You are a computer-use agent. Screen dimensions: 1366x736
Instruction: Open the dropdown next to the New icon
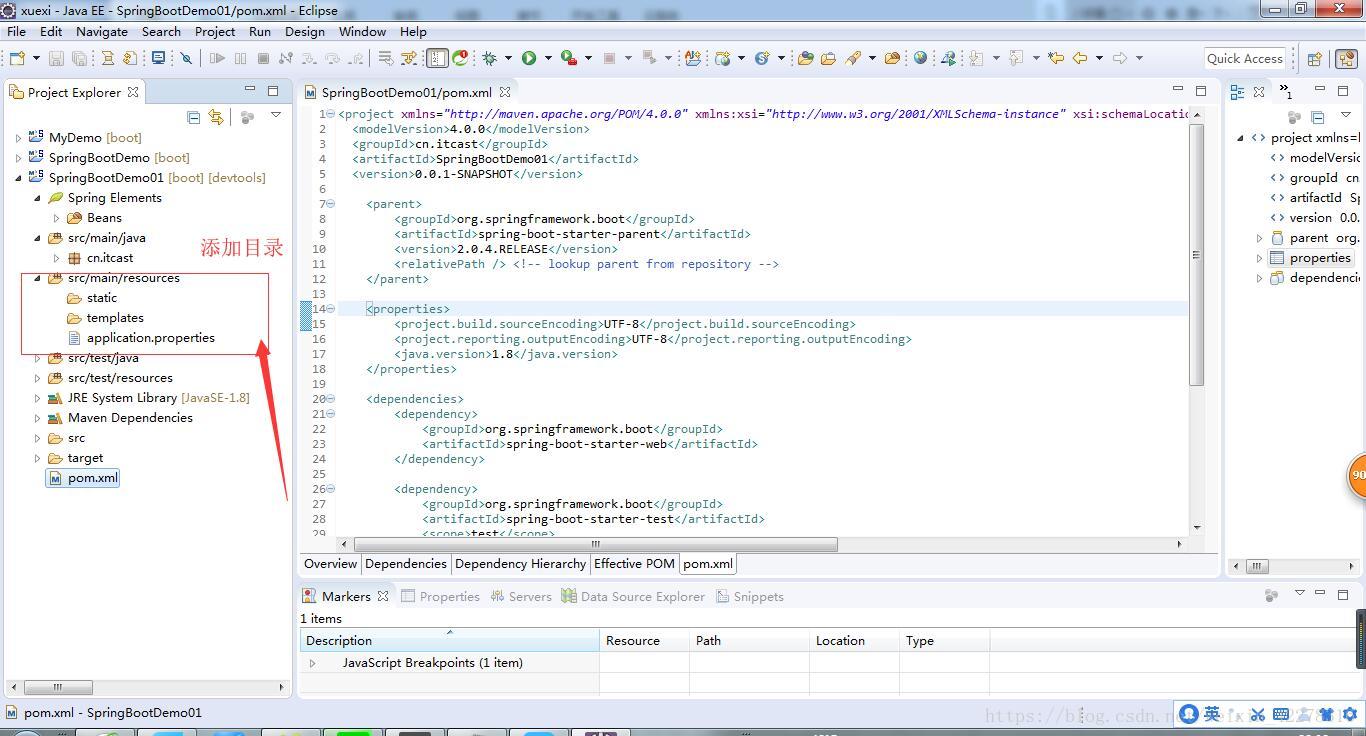[x=36, y=58]
